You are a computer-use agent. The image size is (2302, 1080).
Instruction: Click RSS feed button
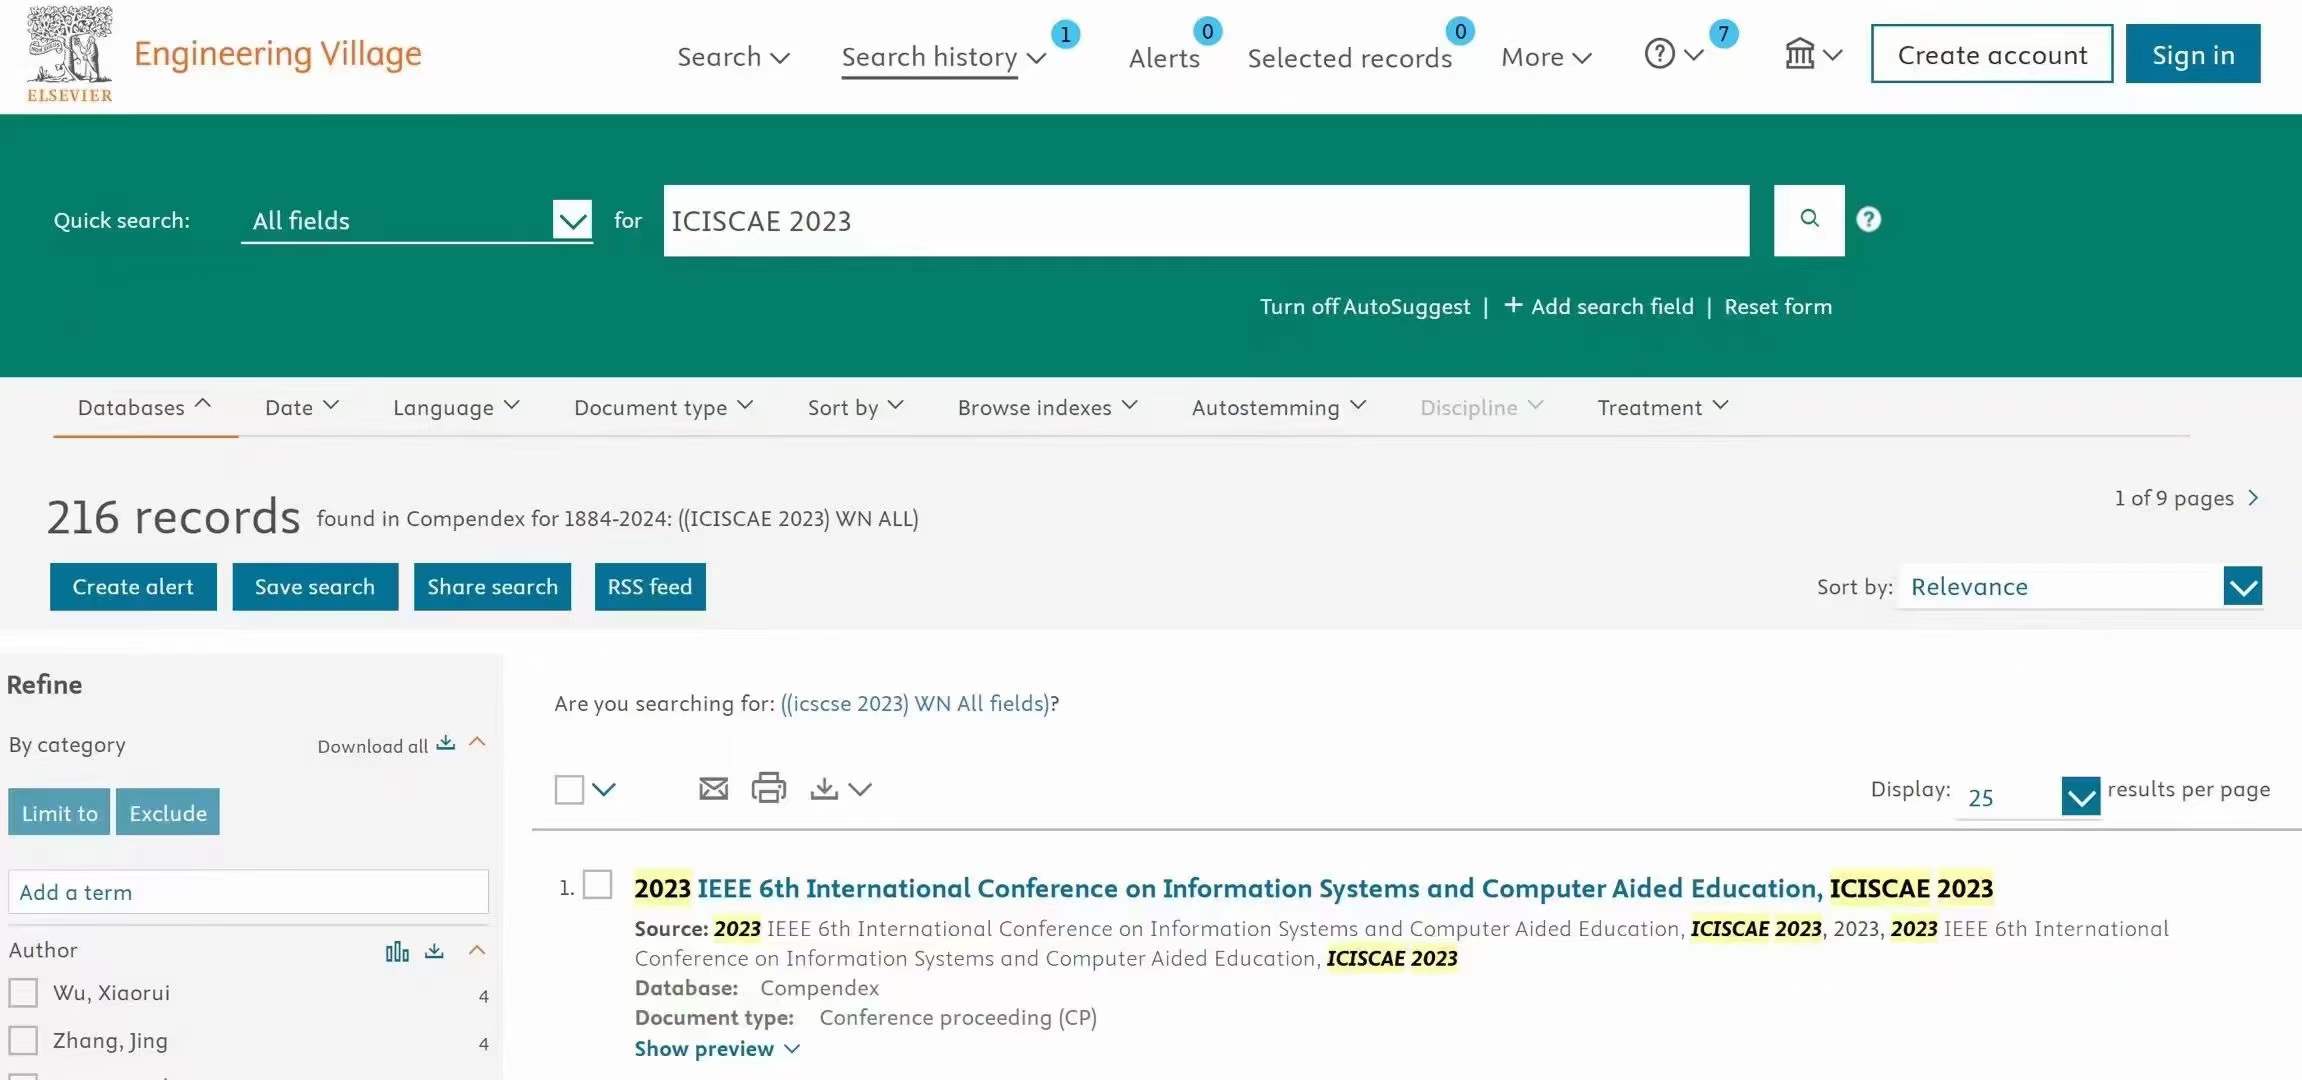tap(650, 587)
